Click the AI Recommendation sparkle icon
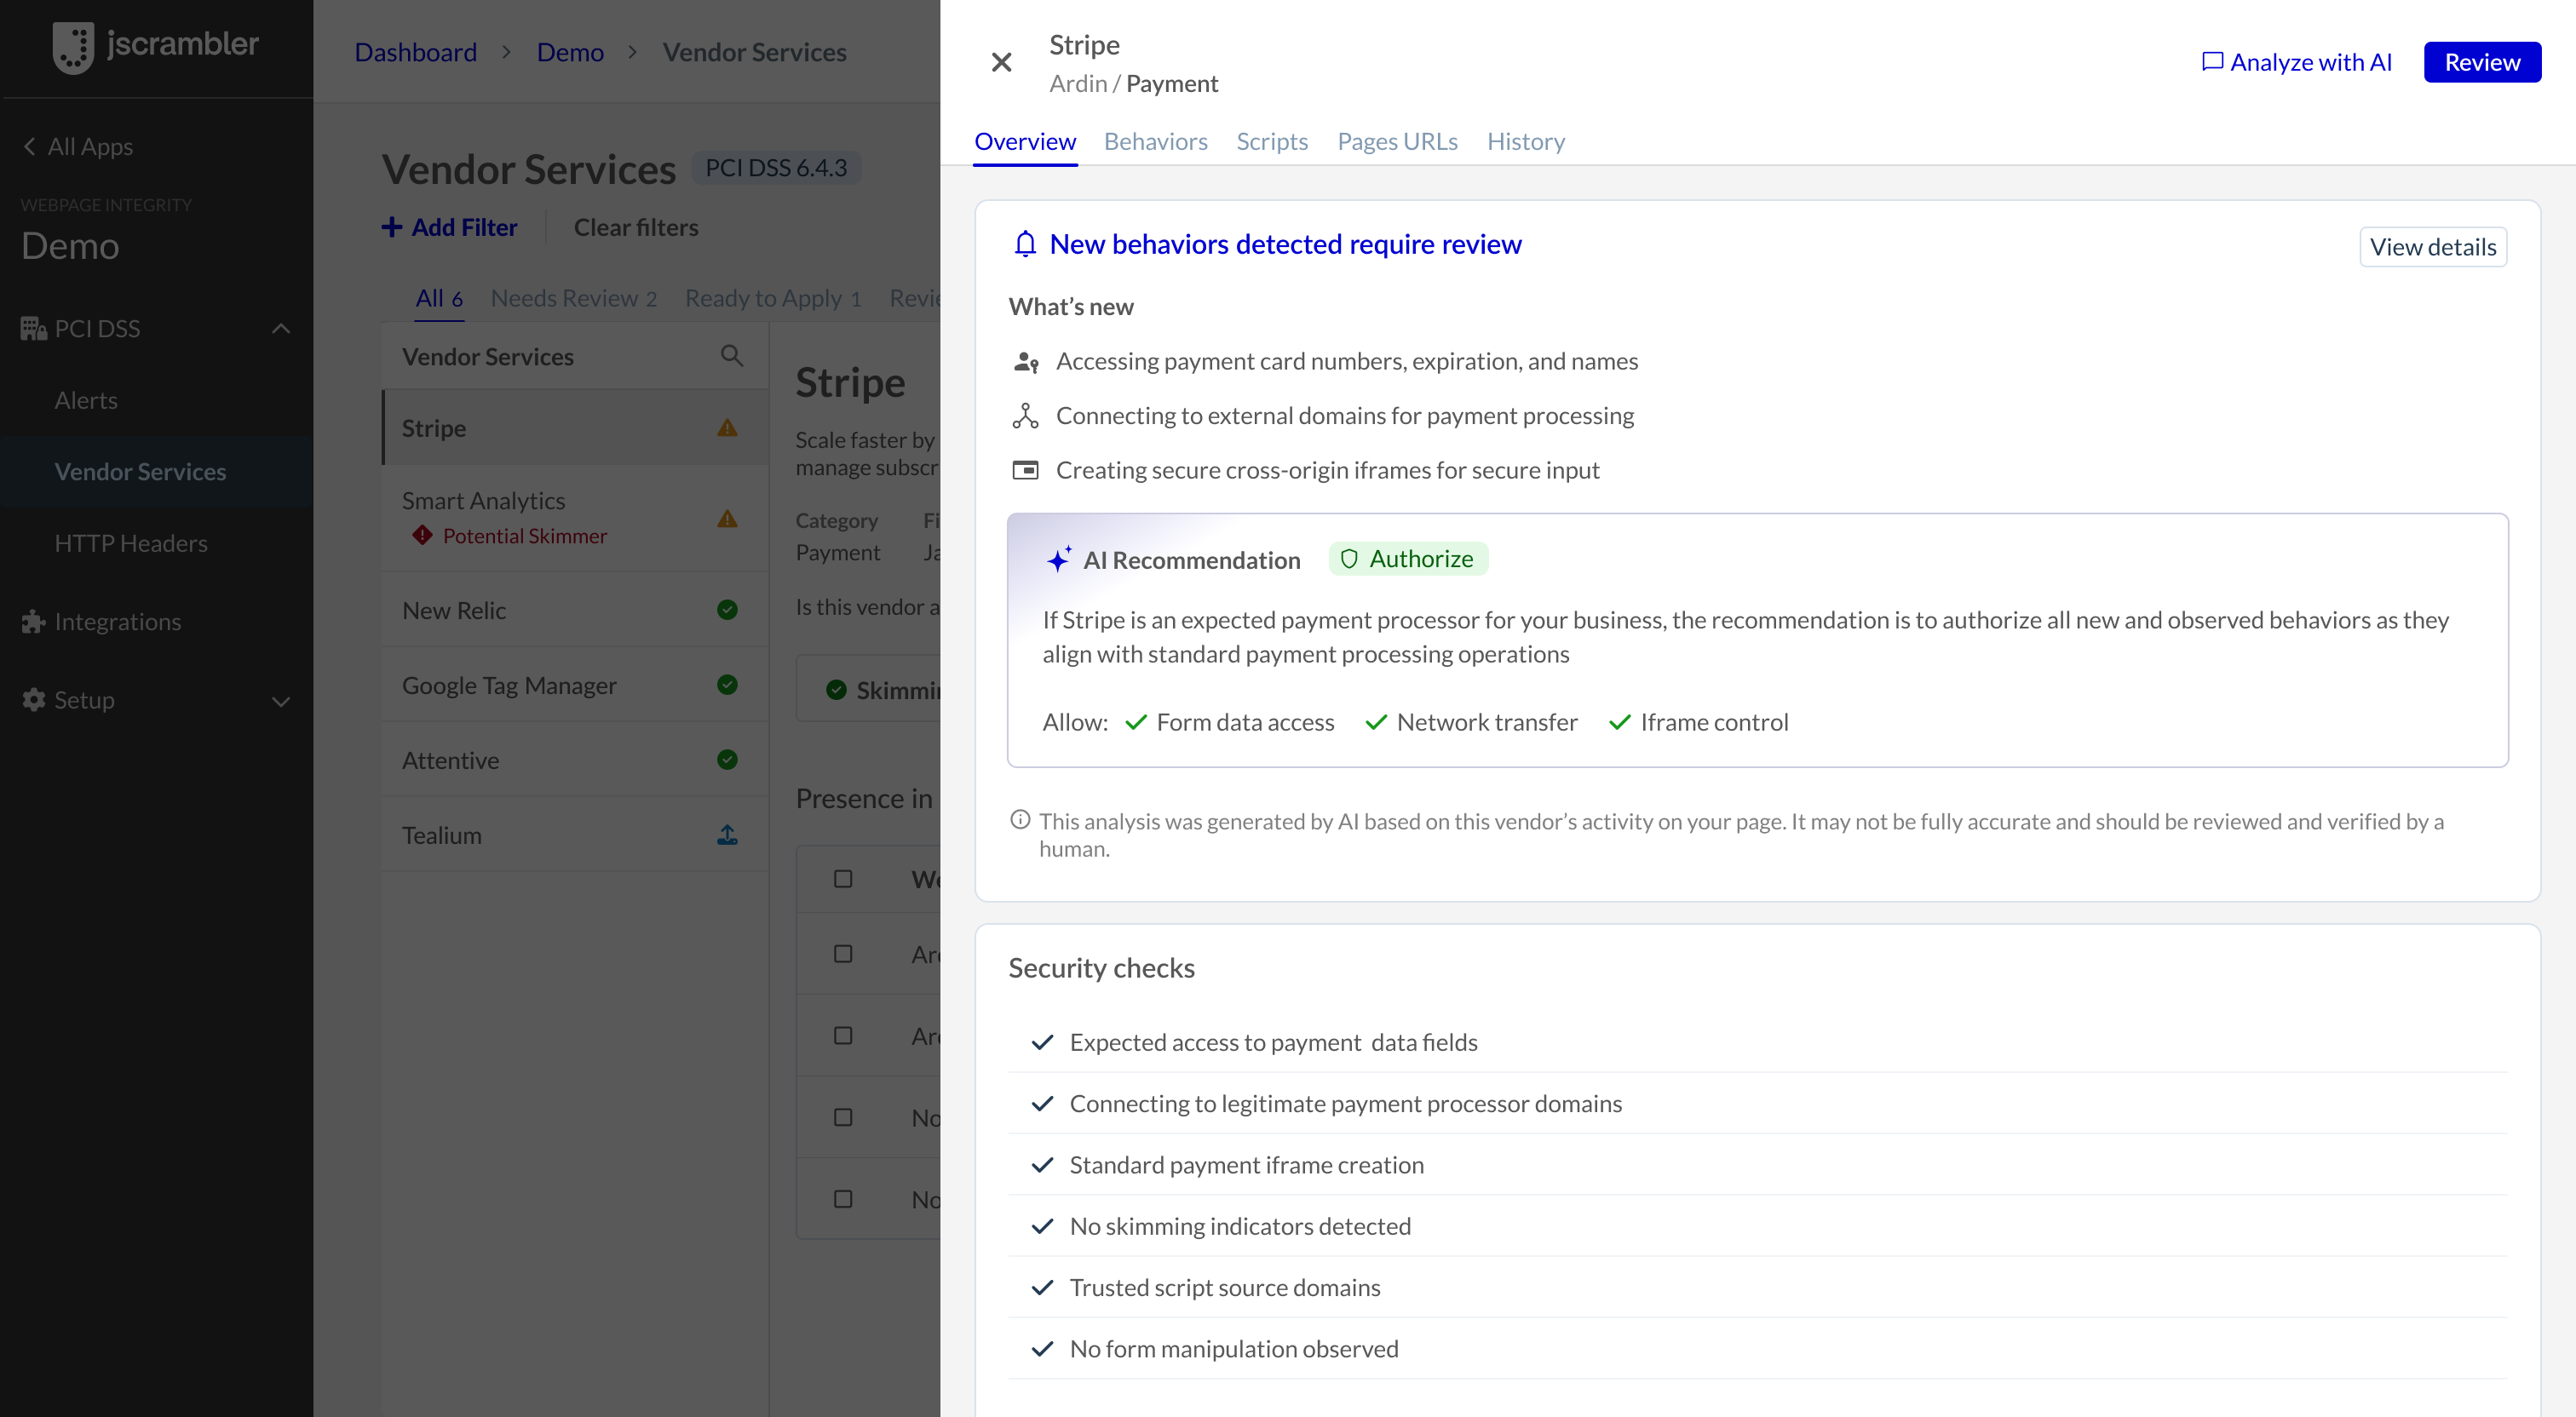 tap(1058, 559)
